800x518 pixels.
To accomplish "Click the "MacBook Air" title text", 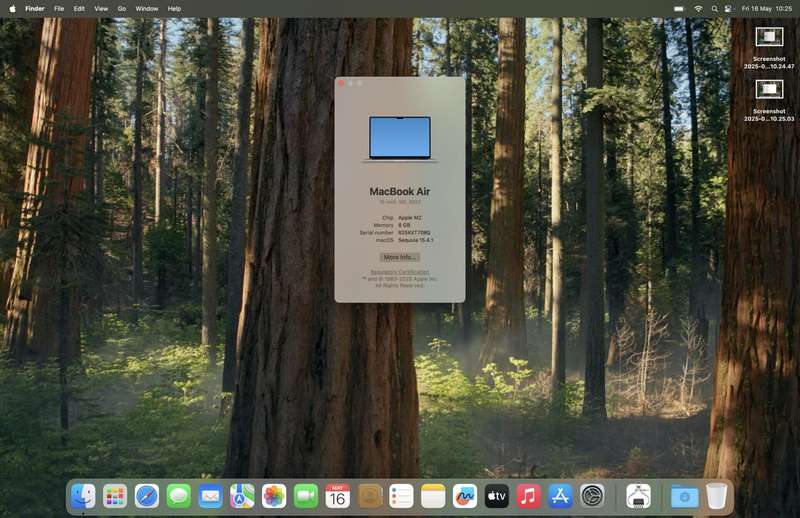I will pos(399,191).
